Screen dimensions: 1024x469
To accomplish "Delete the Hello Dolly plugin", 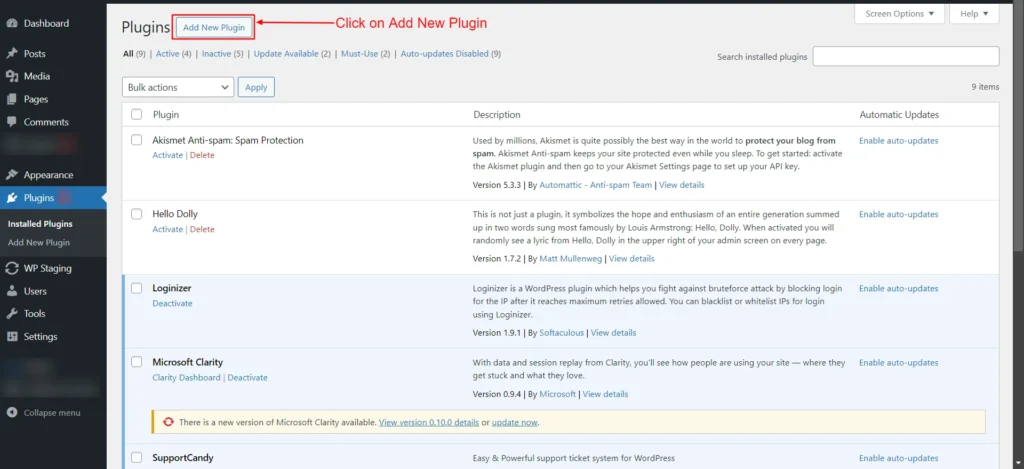I will pyautogui.click(x=202, y=229).
